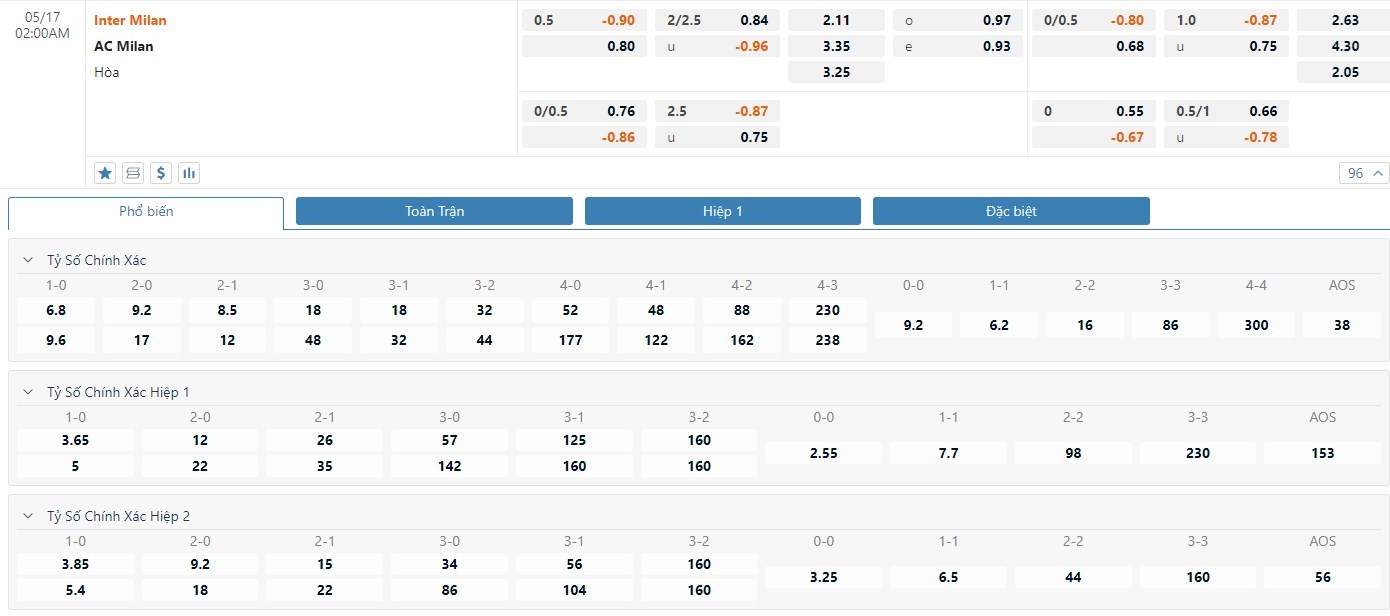This screenshot has height=616, width=1390.
Task: Choose second-half 2-2 odds 44
Action: (x=1073, y=577)
